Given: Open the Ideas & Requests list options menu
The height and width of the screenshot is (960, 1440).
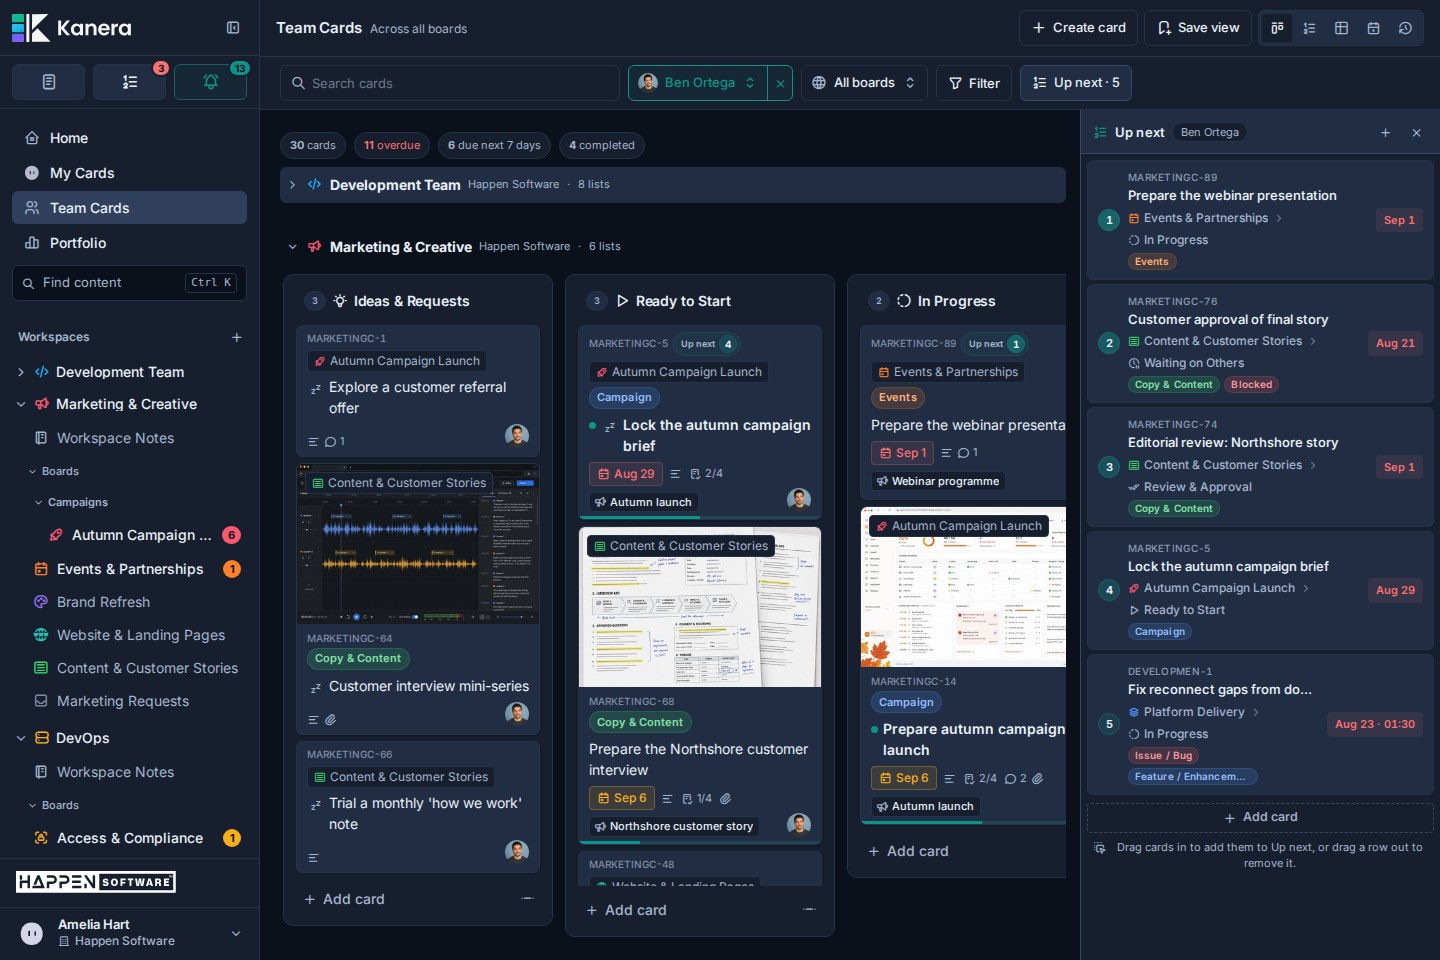Looking at the screenshot, I should 528,899.
